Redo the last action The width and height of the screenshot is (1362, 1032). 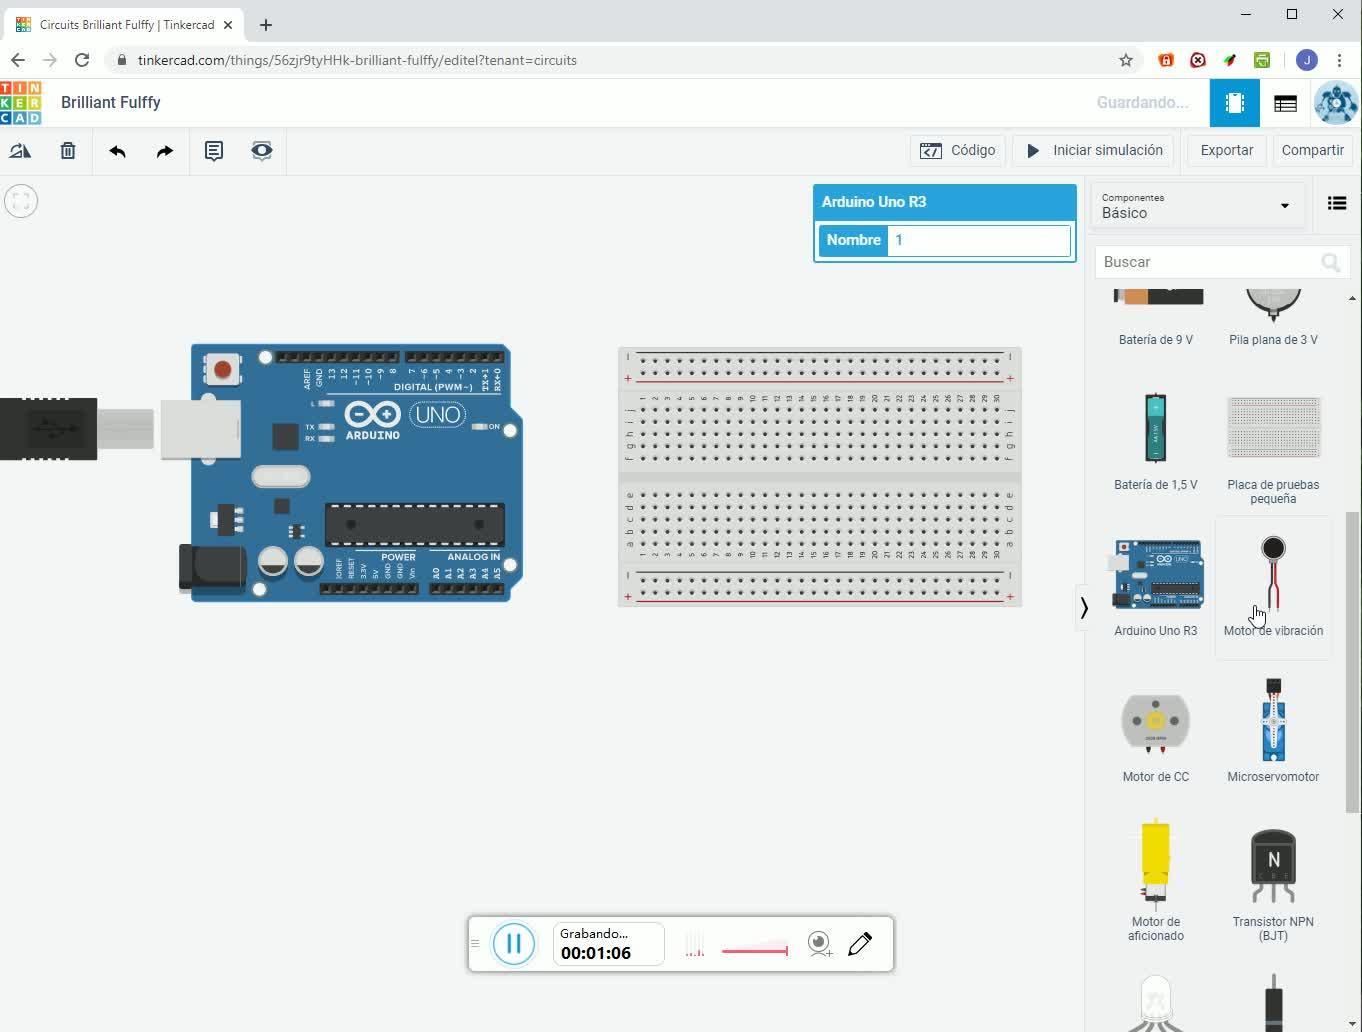click(165, 151)
